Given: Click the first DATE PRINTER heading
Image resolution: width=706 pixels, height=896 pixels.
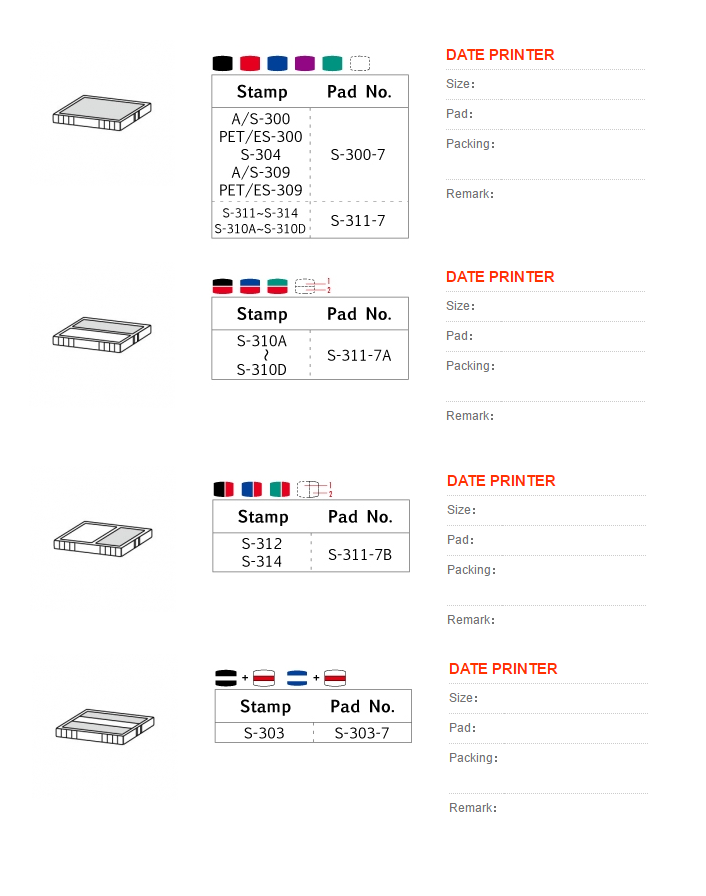Looking at the screenshot, I should coord(500,55).
